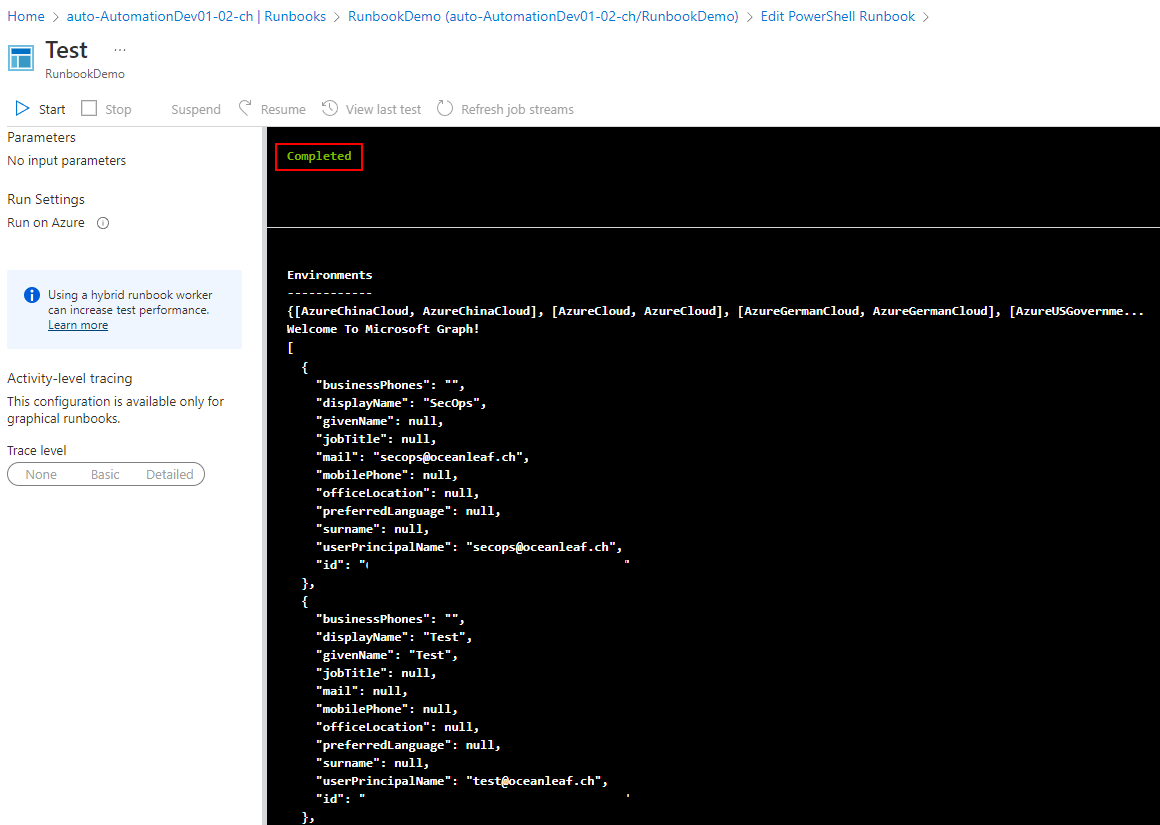Screen dimensions: 1160x825
Task: Click View last test
Action: click(x=383, y=110)
